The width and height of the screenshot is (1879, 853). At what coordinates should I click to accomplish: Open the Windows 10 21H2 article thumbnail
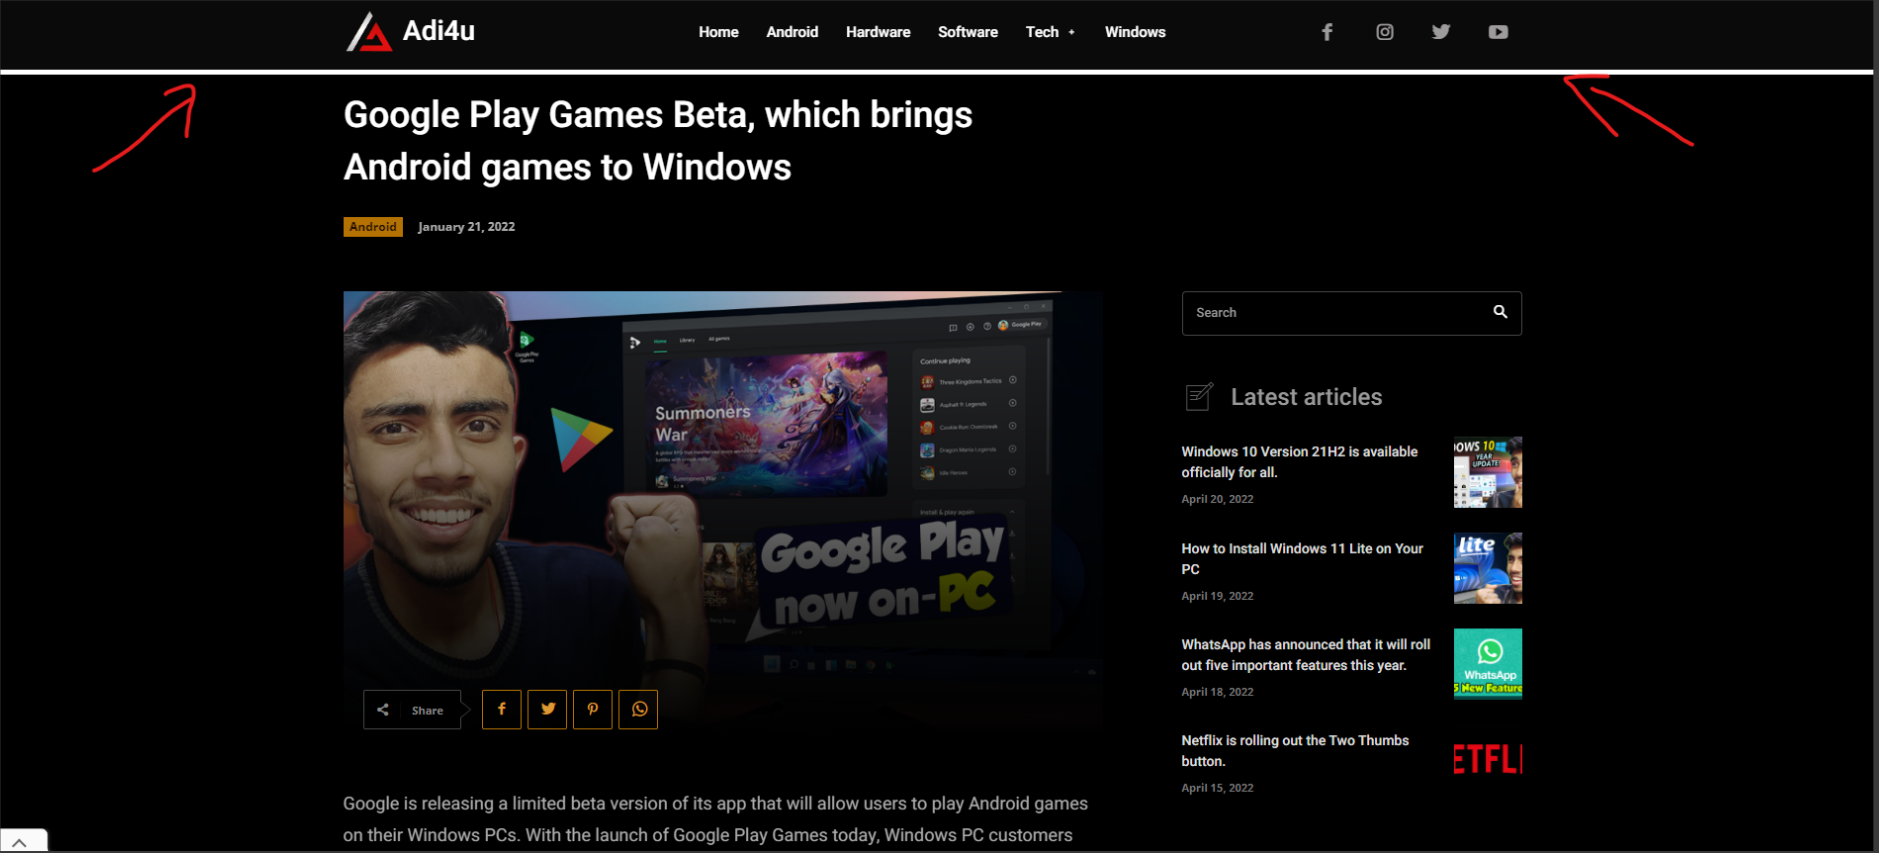pos(1488,472)
